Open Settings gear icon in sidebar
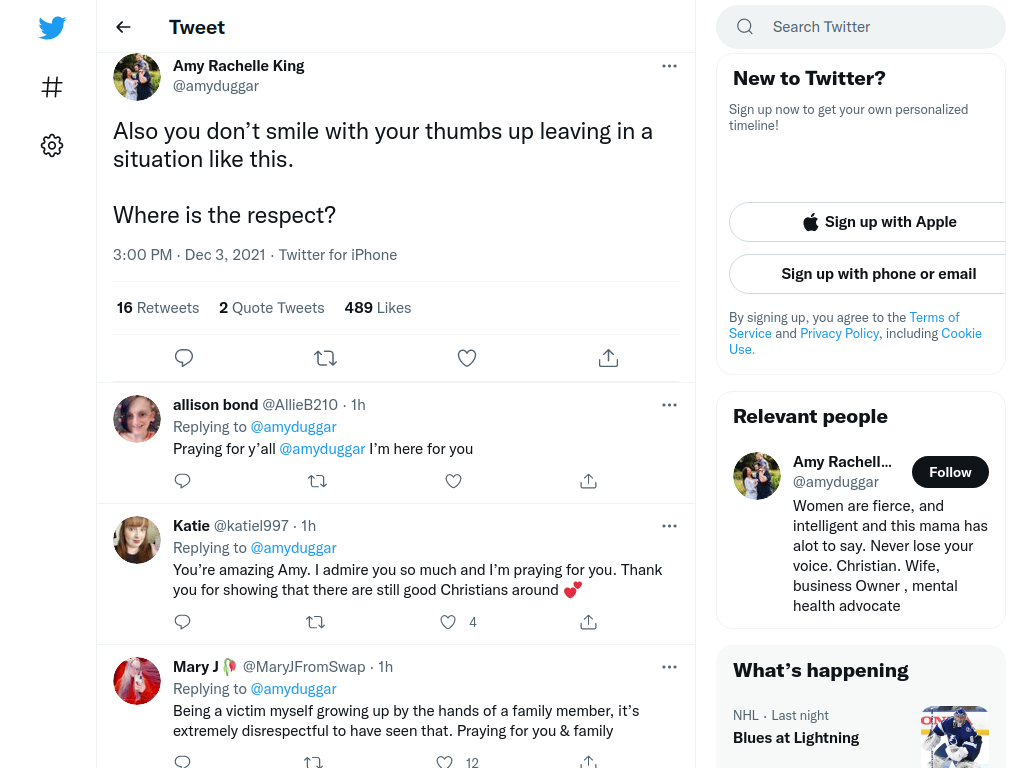 [x=52, y=145]
